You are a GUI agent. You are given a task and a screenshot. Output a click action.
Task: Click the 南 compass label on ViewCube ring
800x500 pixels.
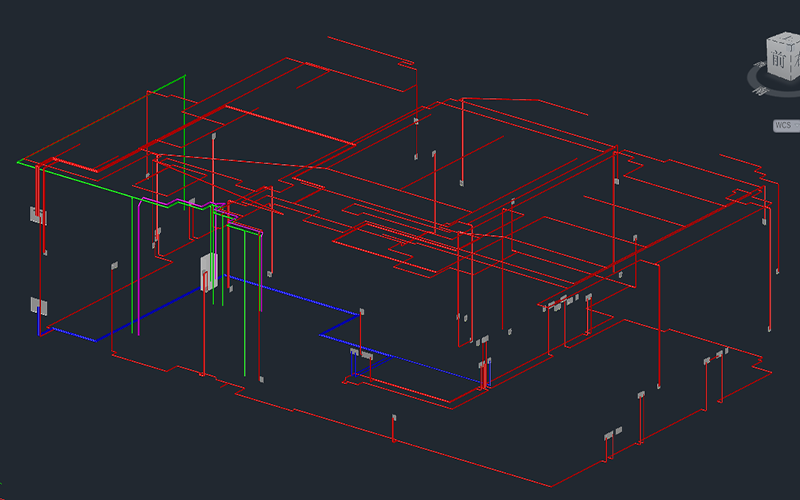tap(761, 91)
